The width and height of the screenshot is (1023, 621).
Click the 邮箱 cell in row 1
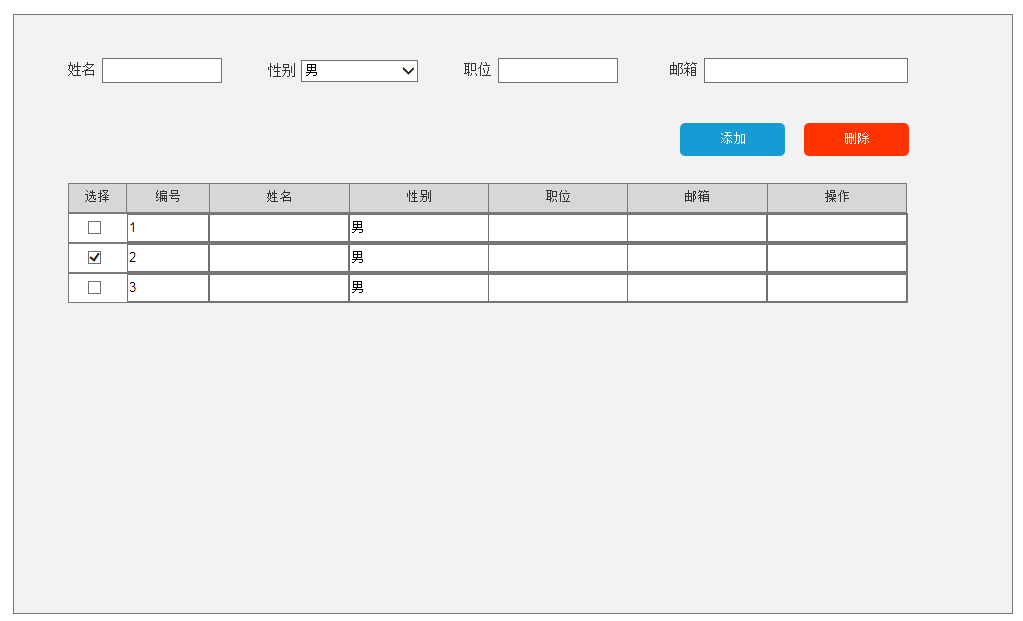point(697,228)
